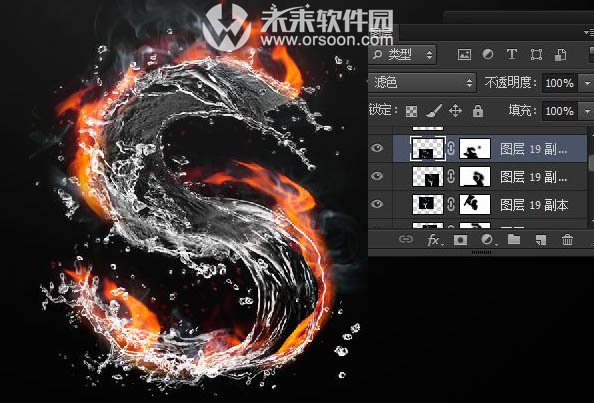This screenshot has height=403, width=594.
Task: Enable the adjustment layer filter icon
Action: tap(488, 55)
